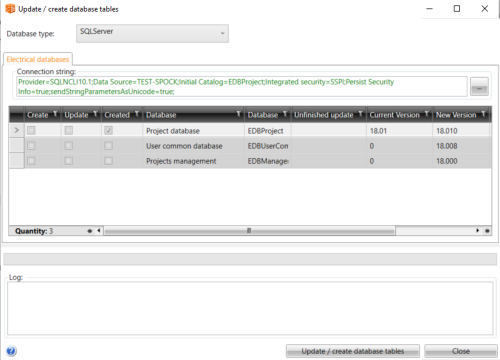The height and width of the screenshot is (360, 500).
Task: Jump to last column dot button
Action: click(x=487, y=231)
